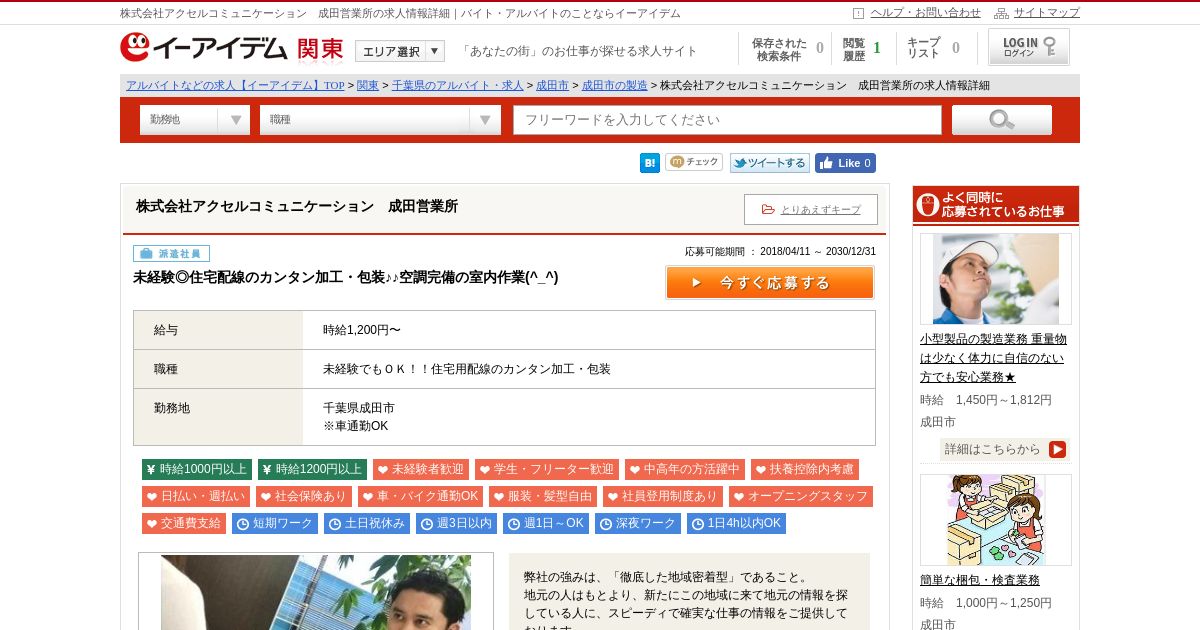Select the 中高年の方活躍中 tag
The height and width of the screenshot is (630, 1200).
[685, 469]
